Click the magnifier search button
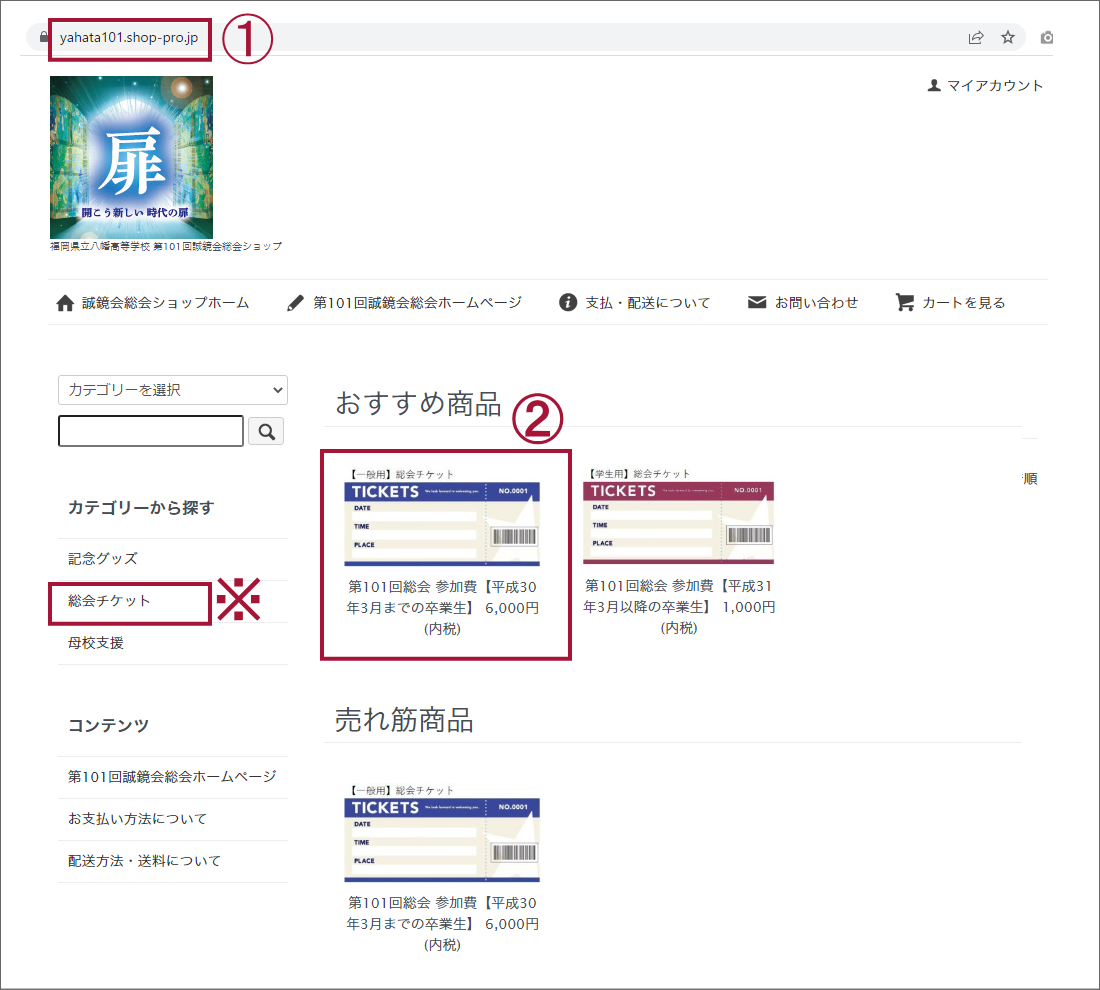 266,431
